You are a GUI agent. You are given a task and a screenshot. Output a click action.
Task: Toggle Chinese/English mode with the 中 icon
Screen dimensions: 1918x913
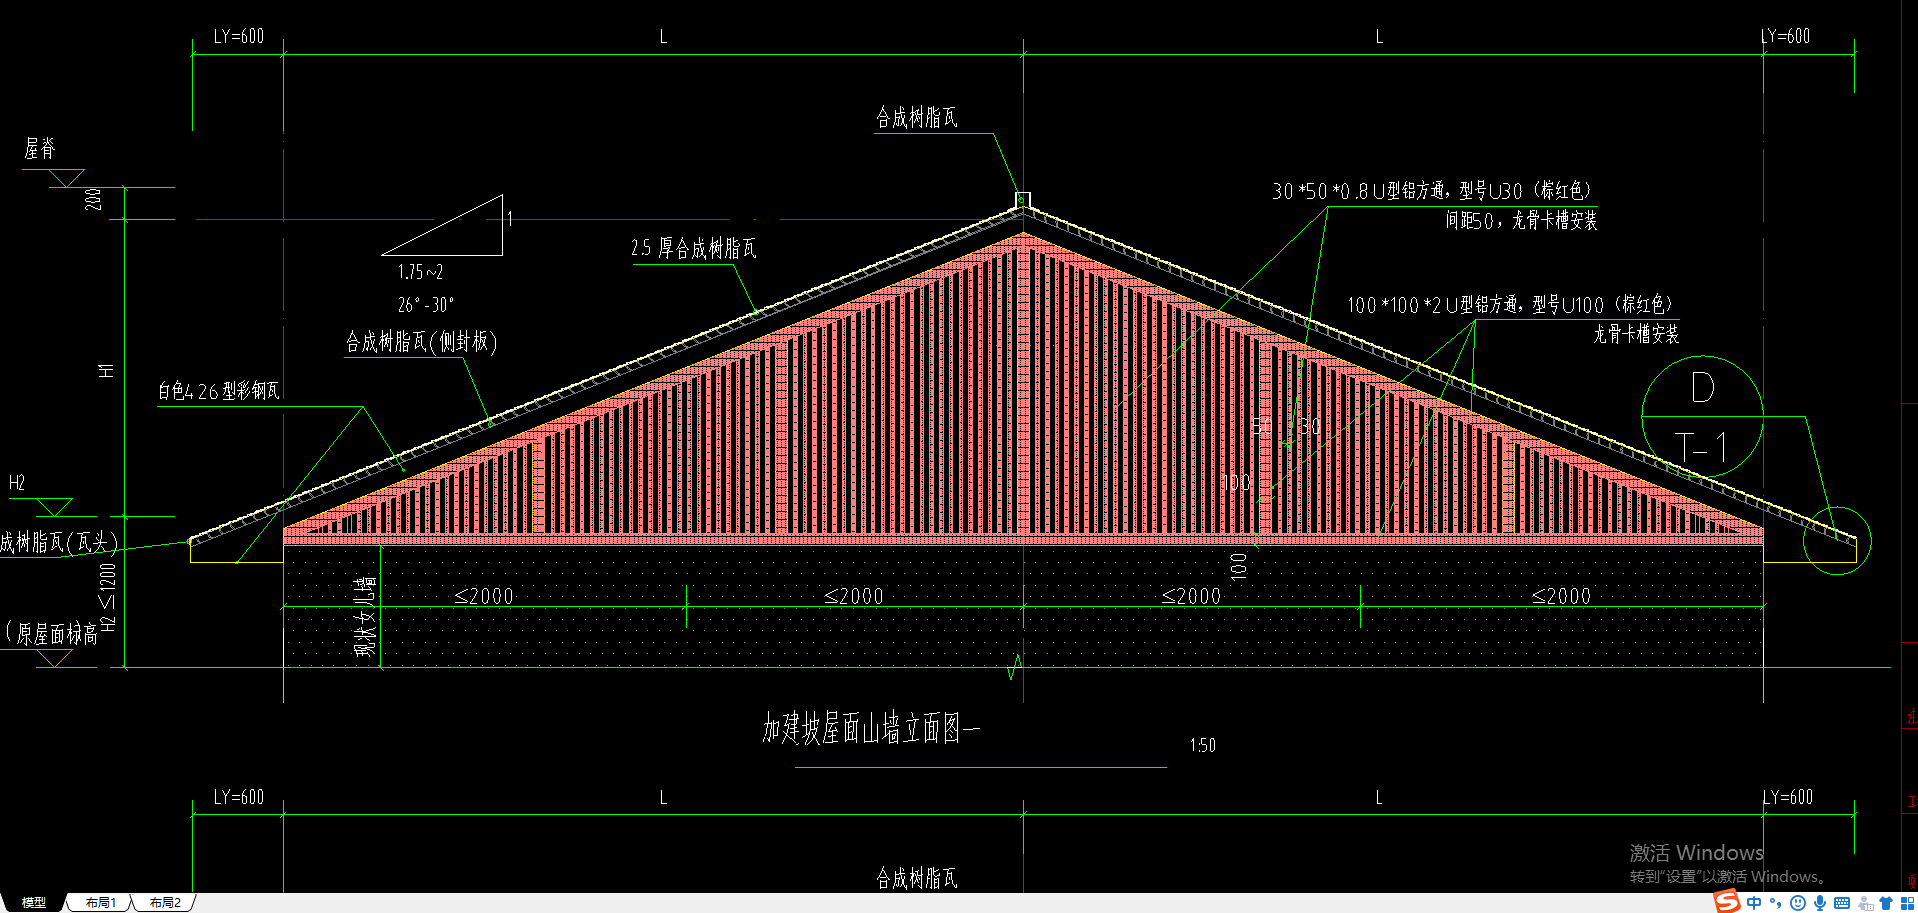click(x=1754, y=903)
